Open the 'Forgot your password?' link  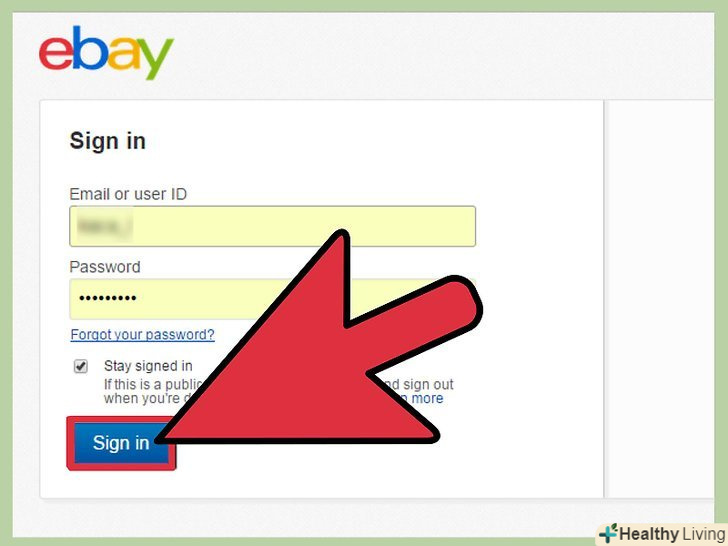(143, 334)
